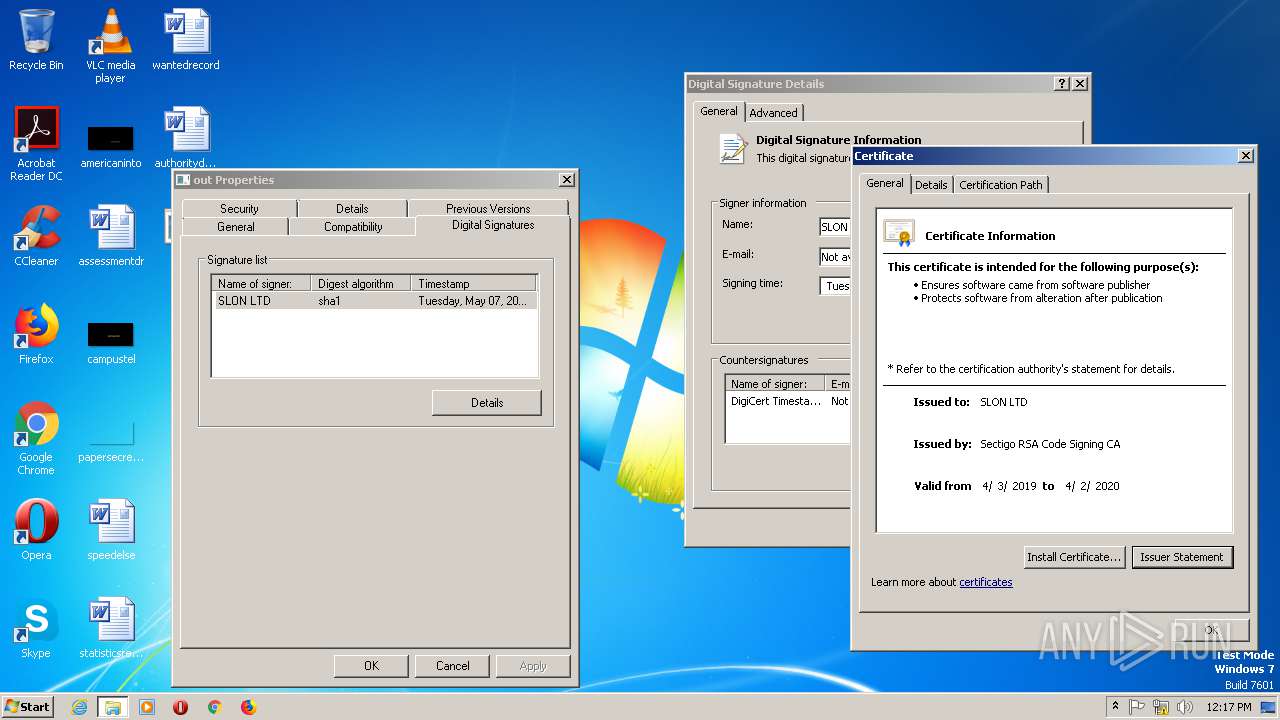Open Certification Path tab
The image size is (1280, 720).
[x=1001, y=185]
